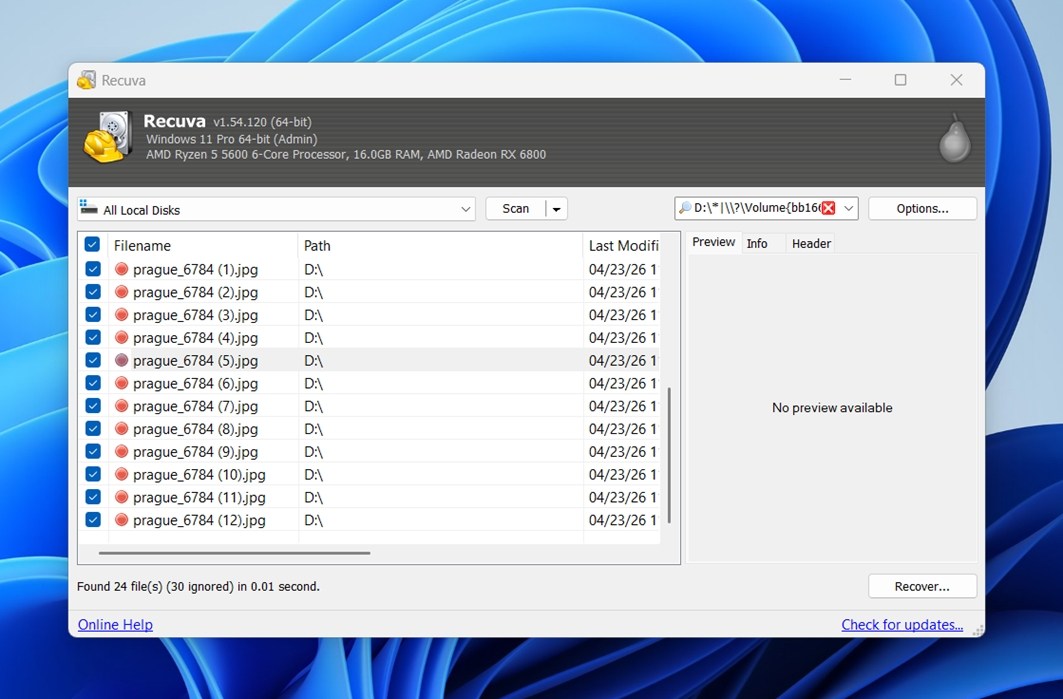Screen dimensions: 1063x699
Task: Click the Recover button
Action: tap(922, 586)
